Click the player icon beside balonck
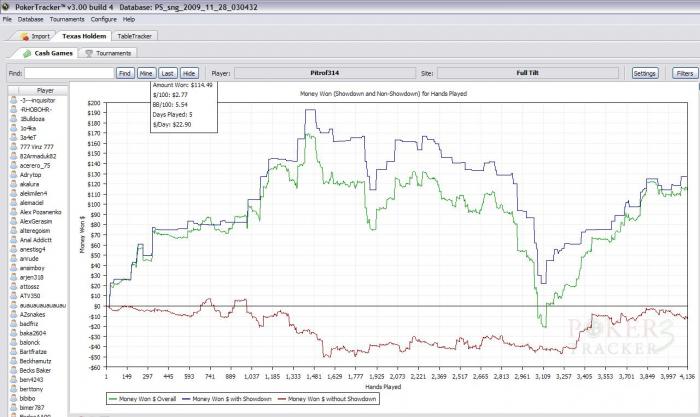The image size is (700, 417). tap(14, 342)
